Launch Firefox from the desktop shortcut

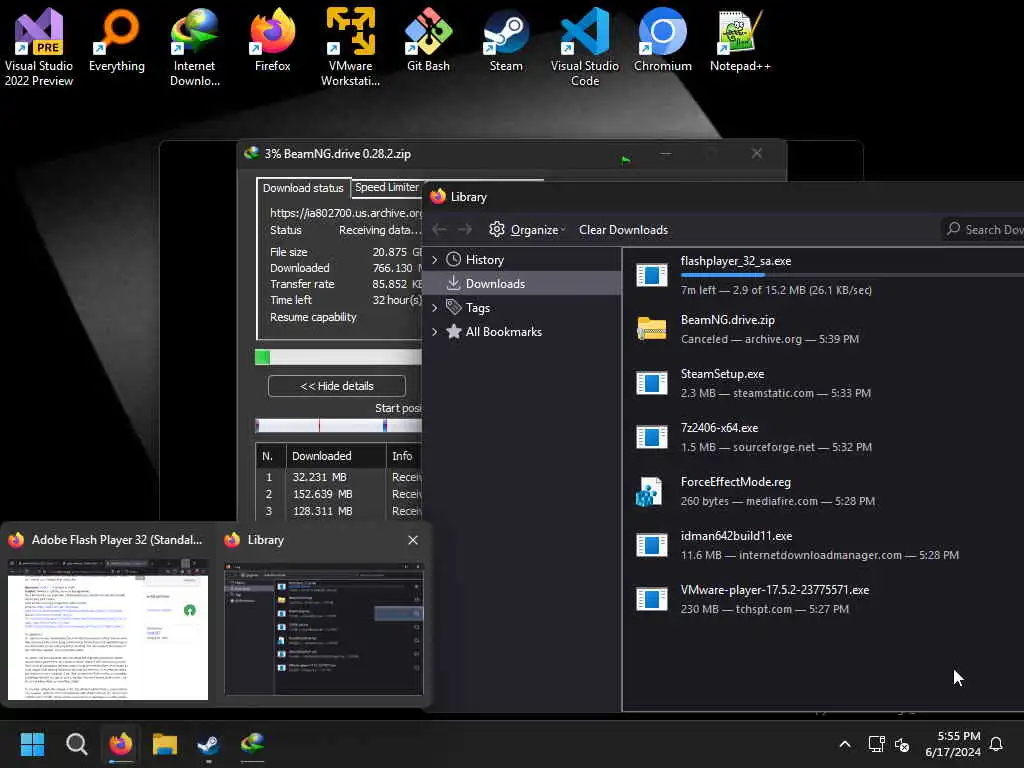click(x=272, y=40)
